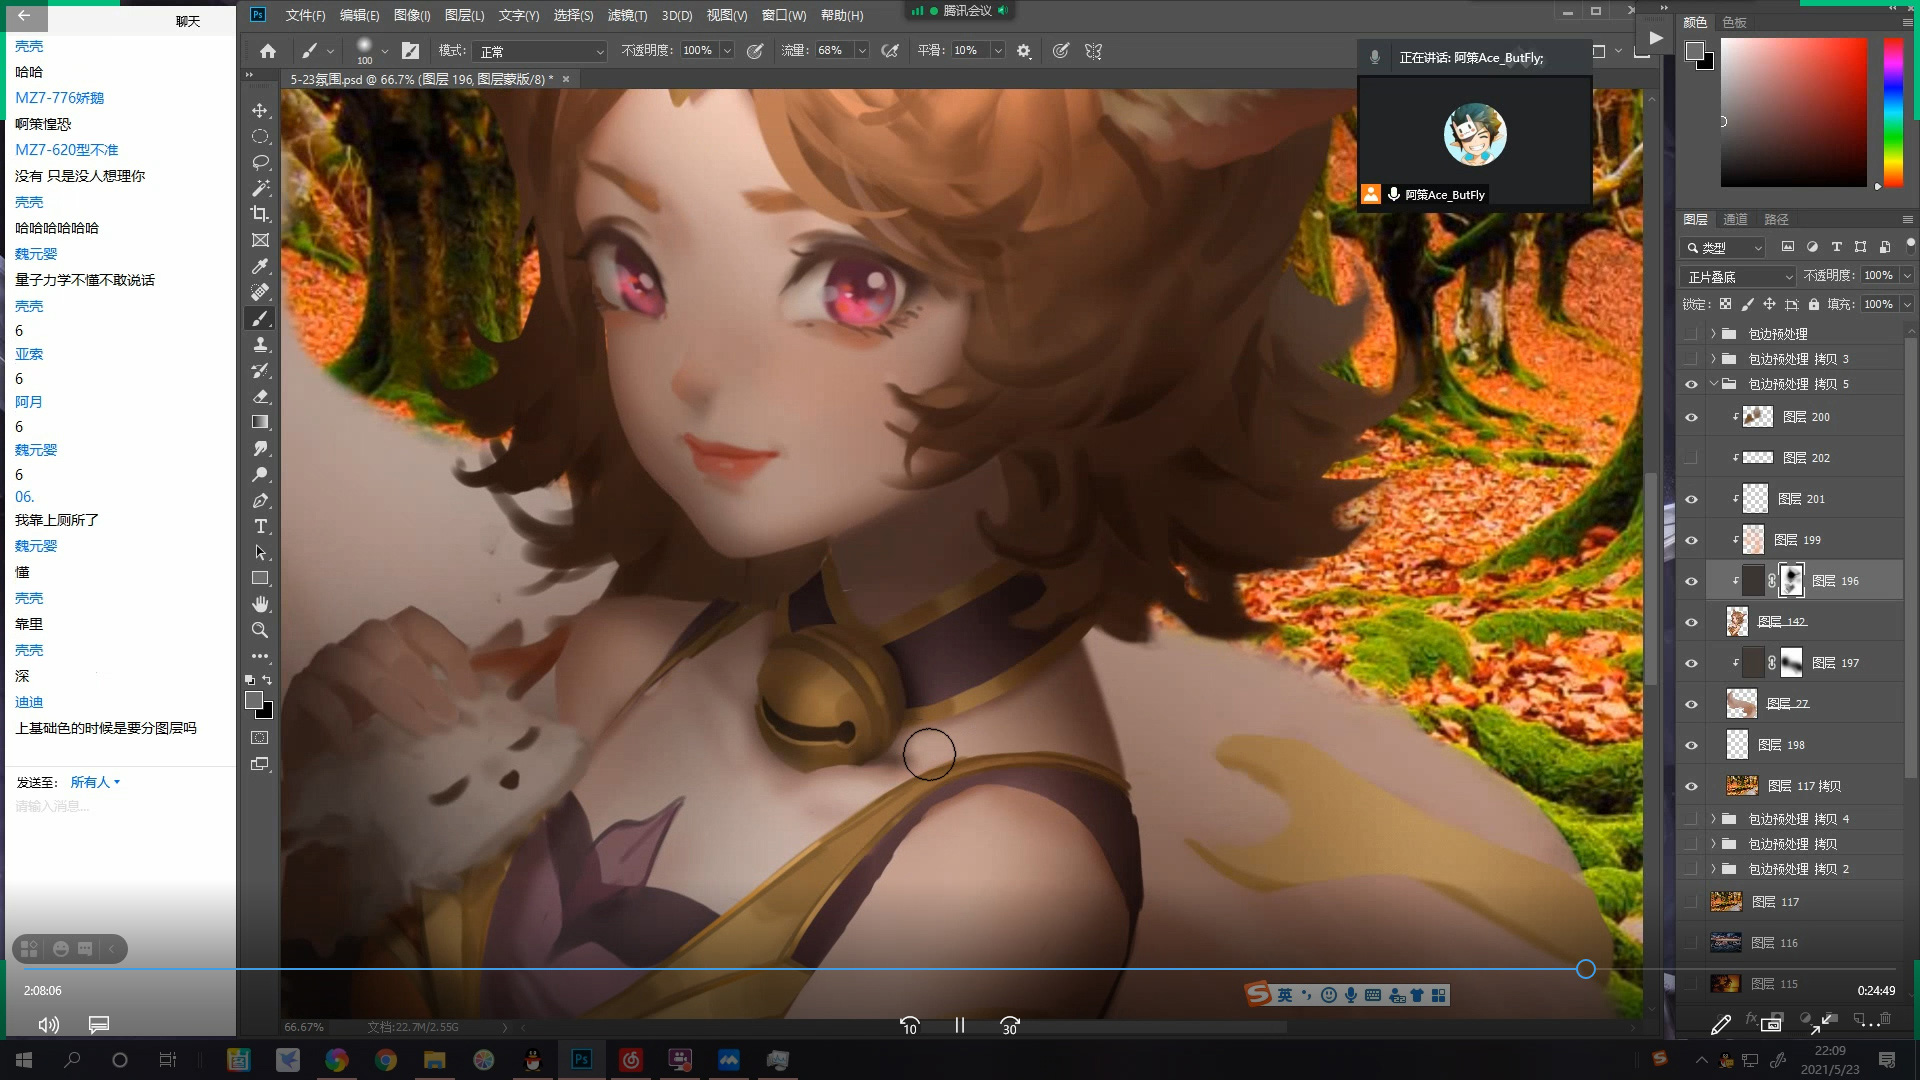Show layer 图层 202
The width and height of the screenshot is (1920, 1080).
(x=1691, y=459)
